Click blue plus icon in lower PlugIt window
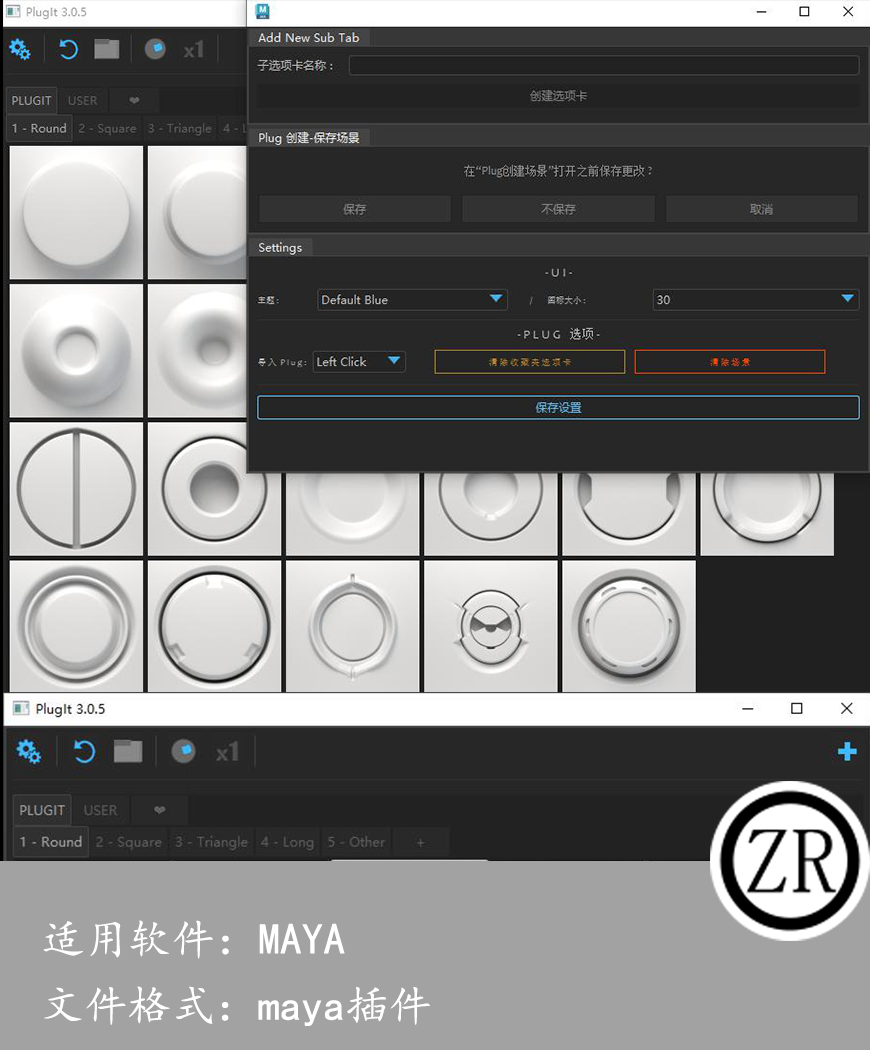 point(846,752)
